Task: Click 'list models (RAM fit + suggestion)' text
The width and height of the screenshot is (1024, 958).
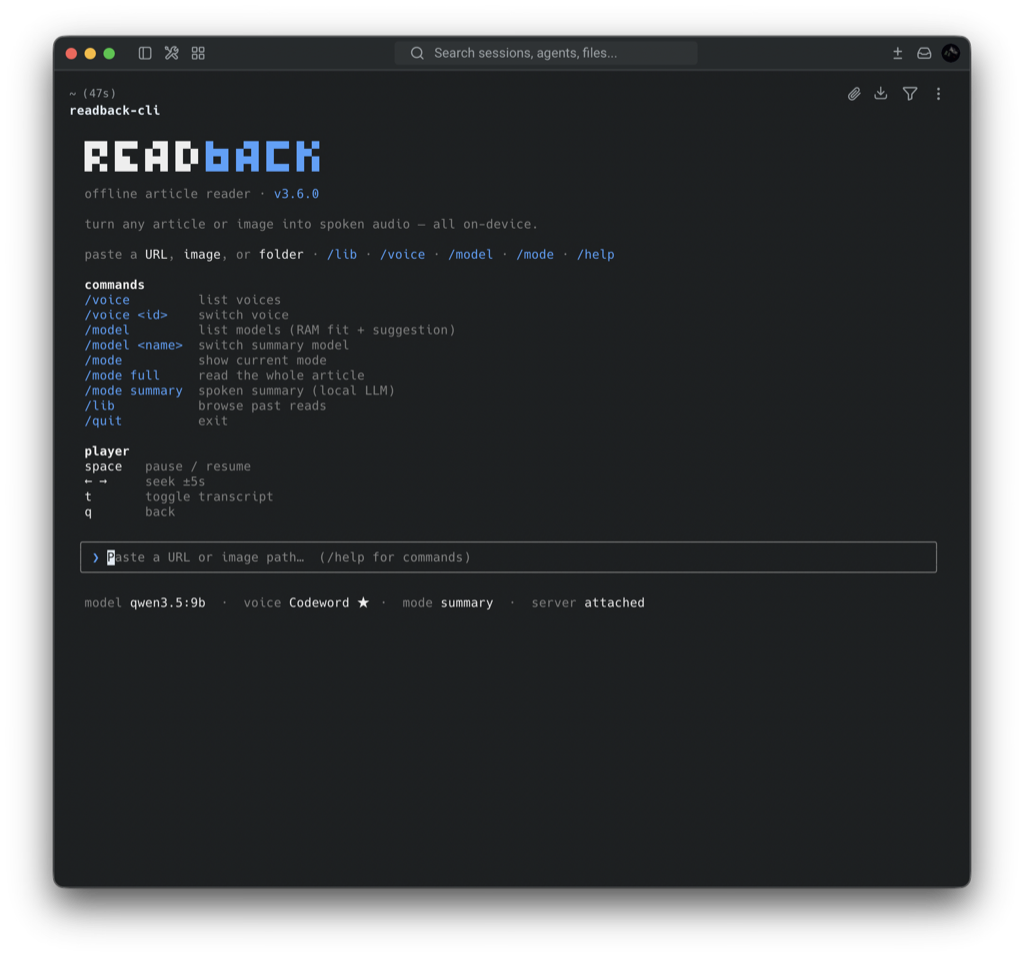Action: point(327,330)
